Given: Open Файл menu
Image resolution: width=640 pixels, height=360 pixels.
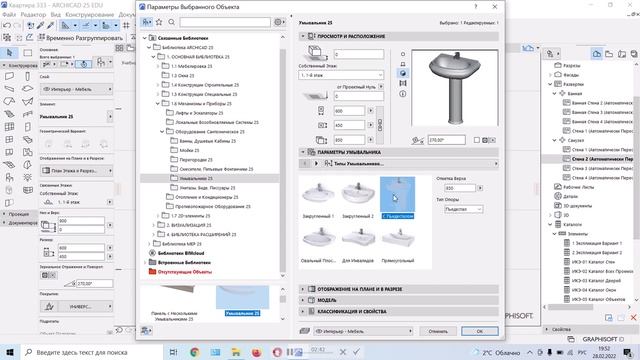Looking at the screenshot, I should [x=9, y=15].
